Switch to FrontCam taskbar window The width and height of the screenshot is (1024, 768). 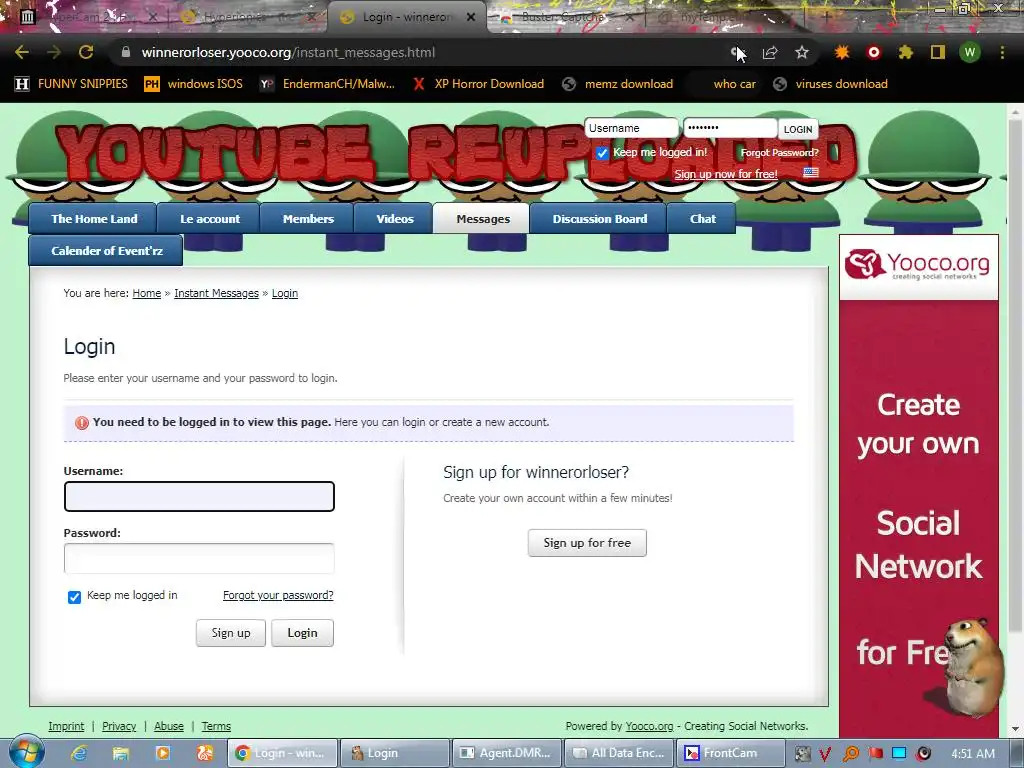point(730,753)
